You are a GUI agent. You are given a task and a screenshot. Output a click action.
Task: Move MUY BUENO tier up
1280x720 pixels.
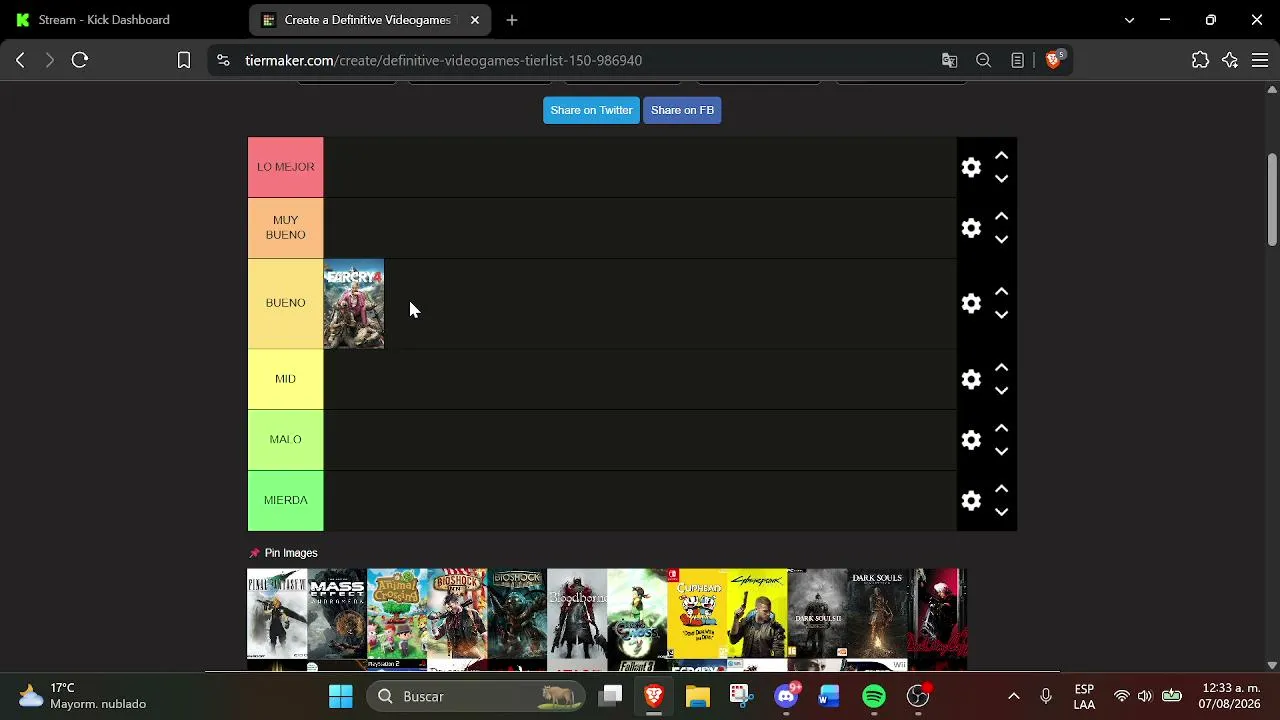click(1001, 216)
